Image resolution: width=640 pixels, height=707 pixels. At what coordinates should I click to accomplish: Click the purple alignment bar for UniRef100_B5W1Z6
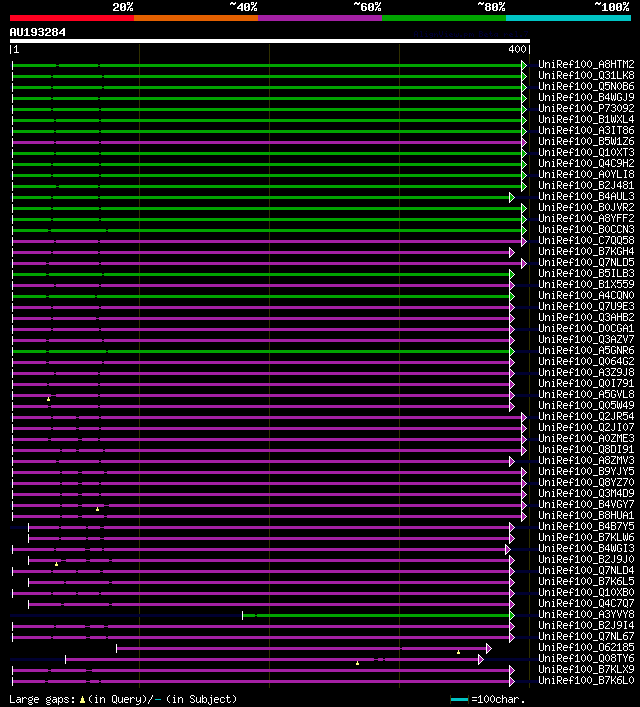pos(267,142)
